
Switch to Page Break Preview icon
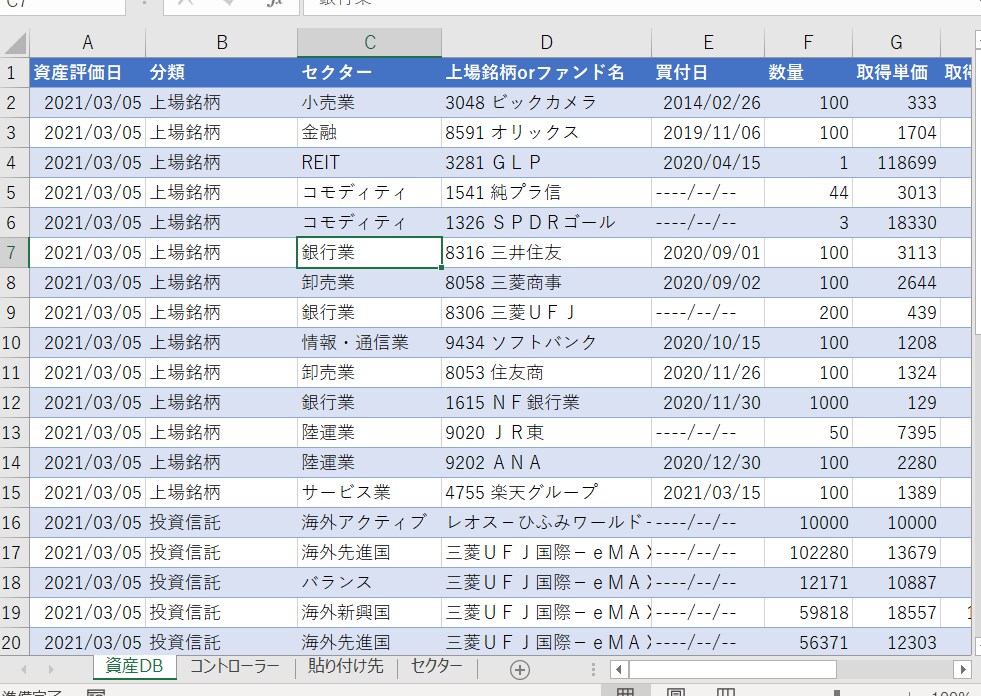pos(725,693)
